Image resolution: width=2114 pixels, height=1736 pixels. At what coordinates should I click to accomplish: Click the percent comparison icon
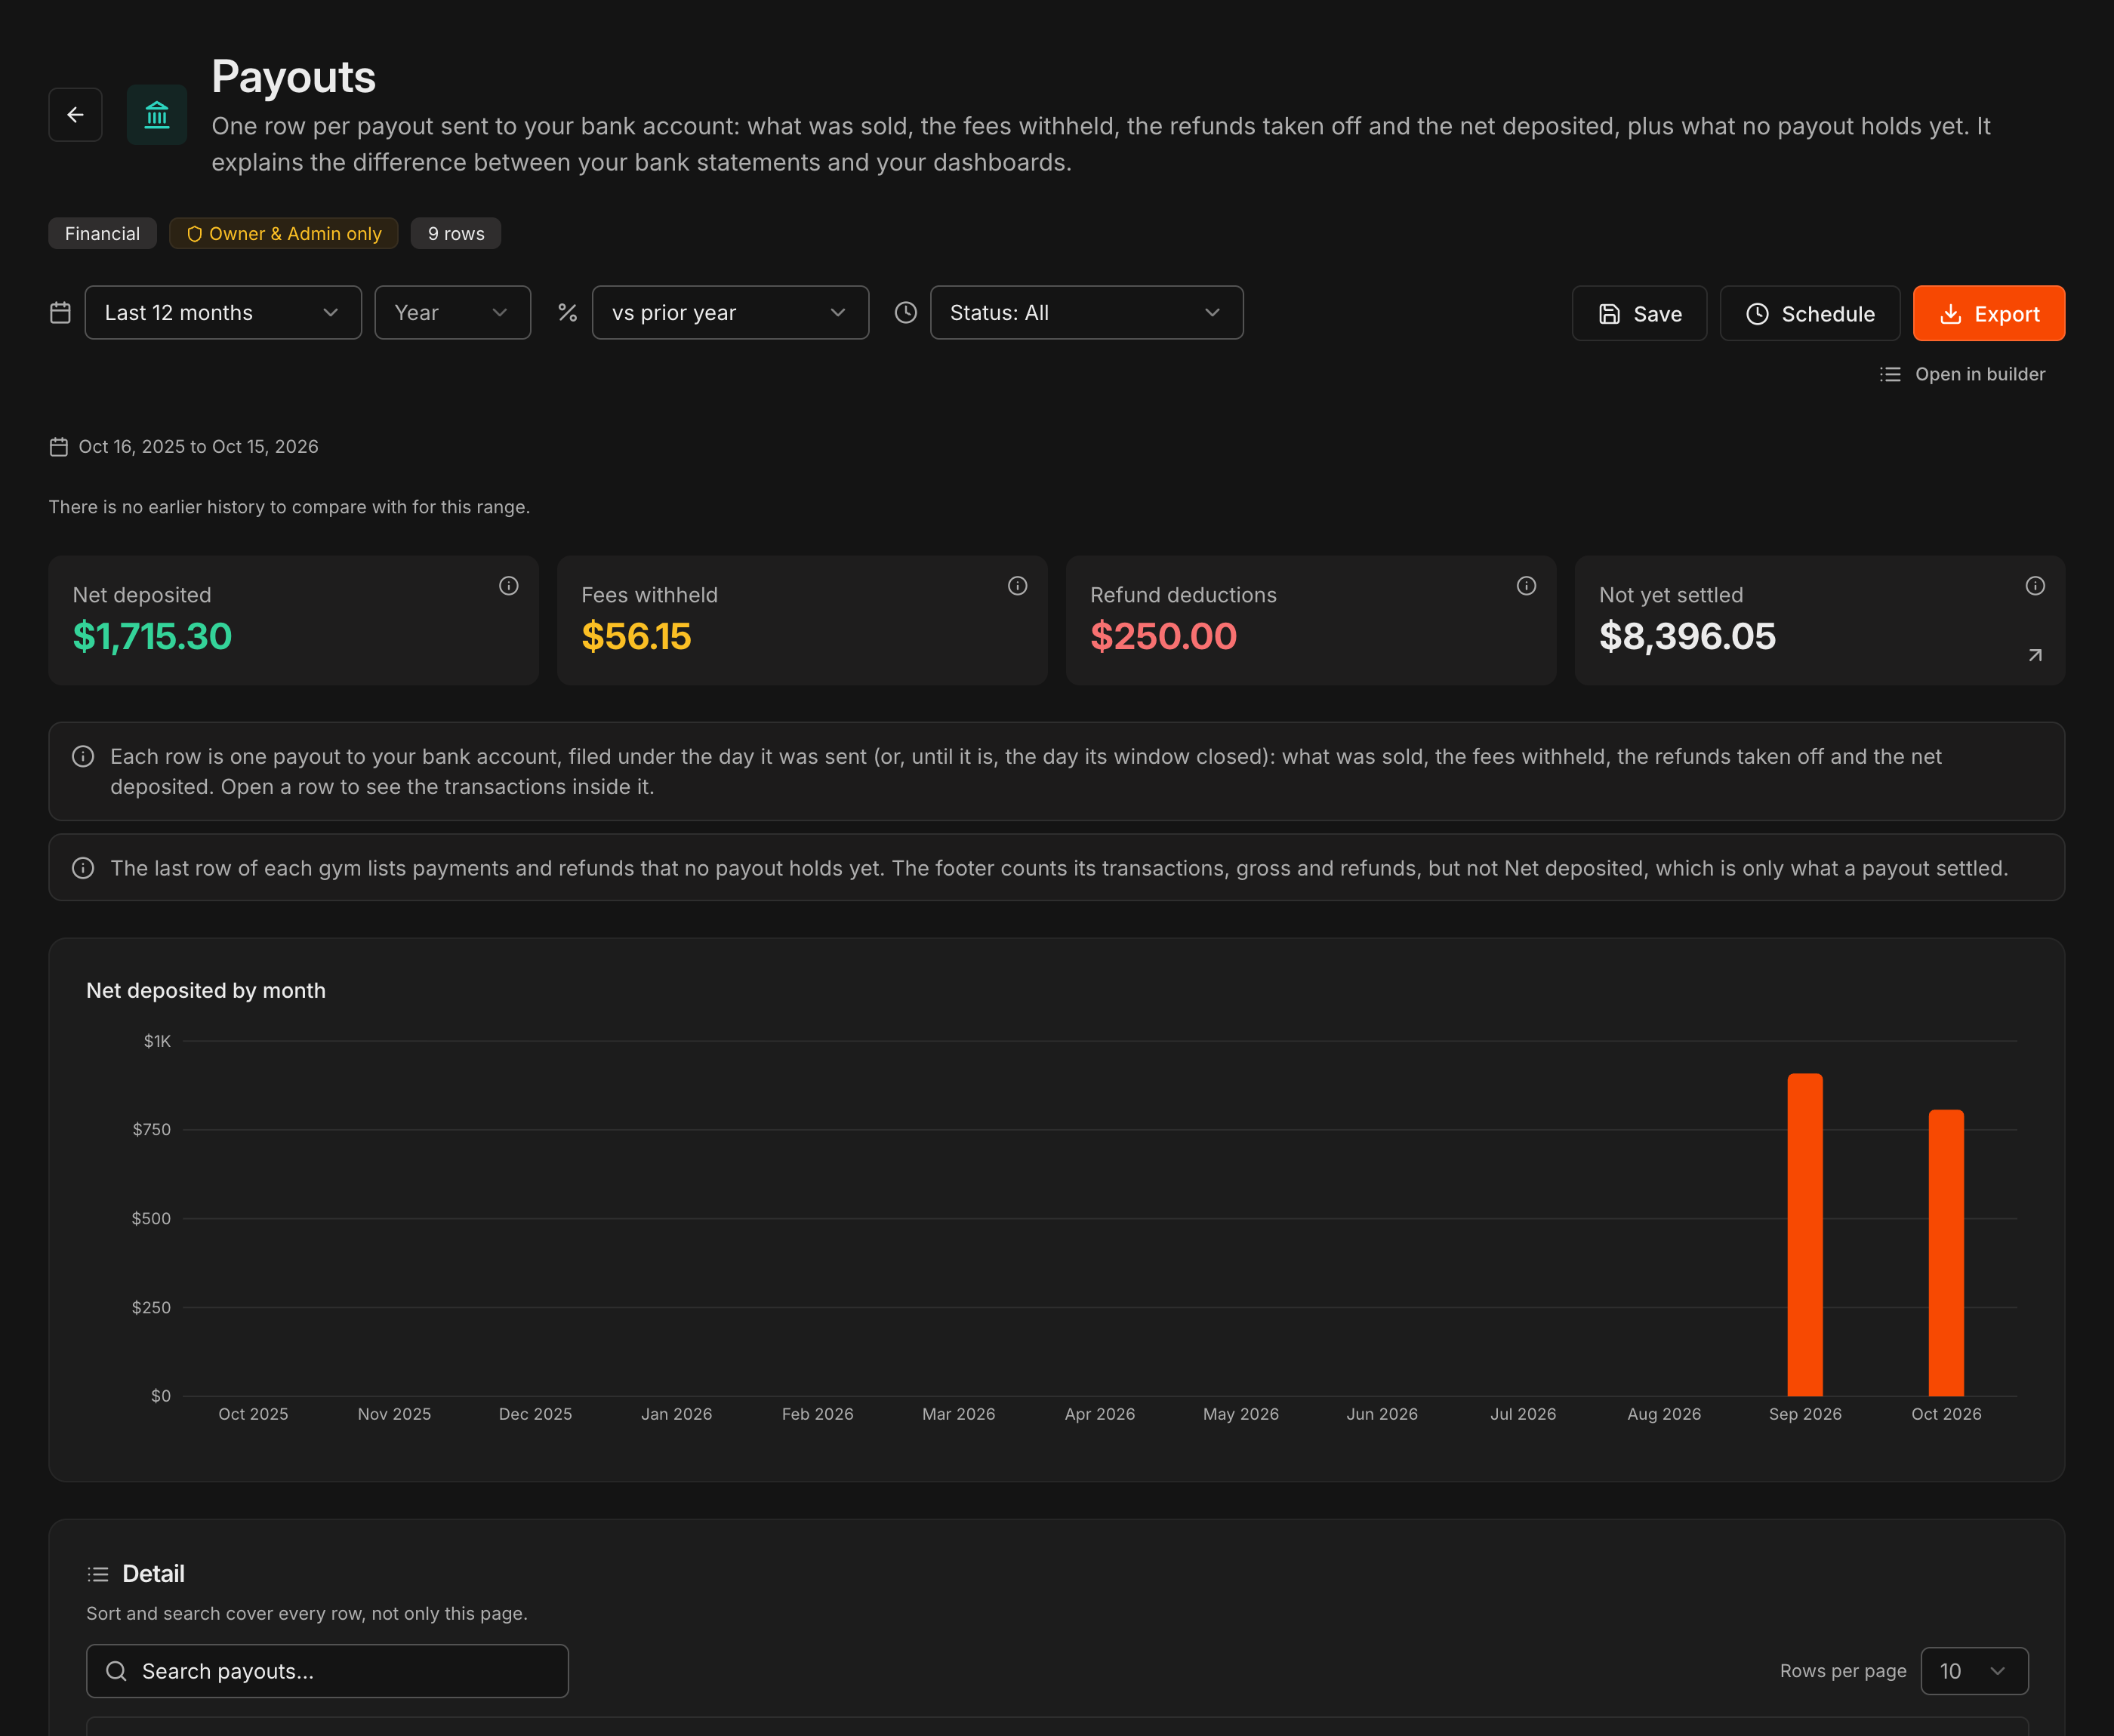coord(567,313)
